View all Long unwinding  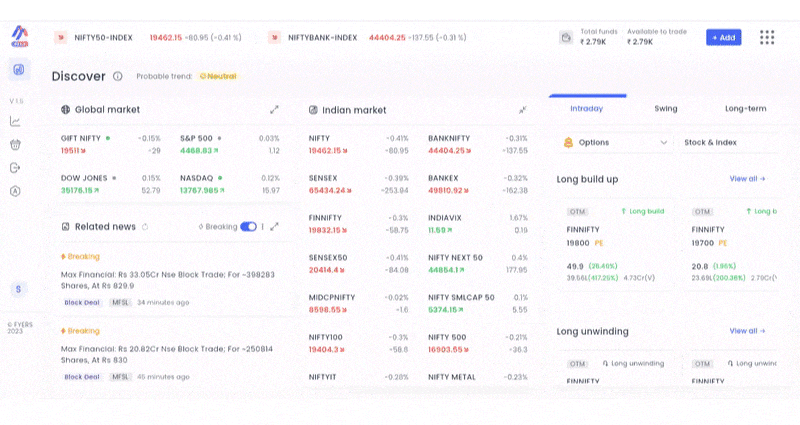coord(747,331)
